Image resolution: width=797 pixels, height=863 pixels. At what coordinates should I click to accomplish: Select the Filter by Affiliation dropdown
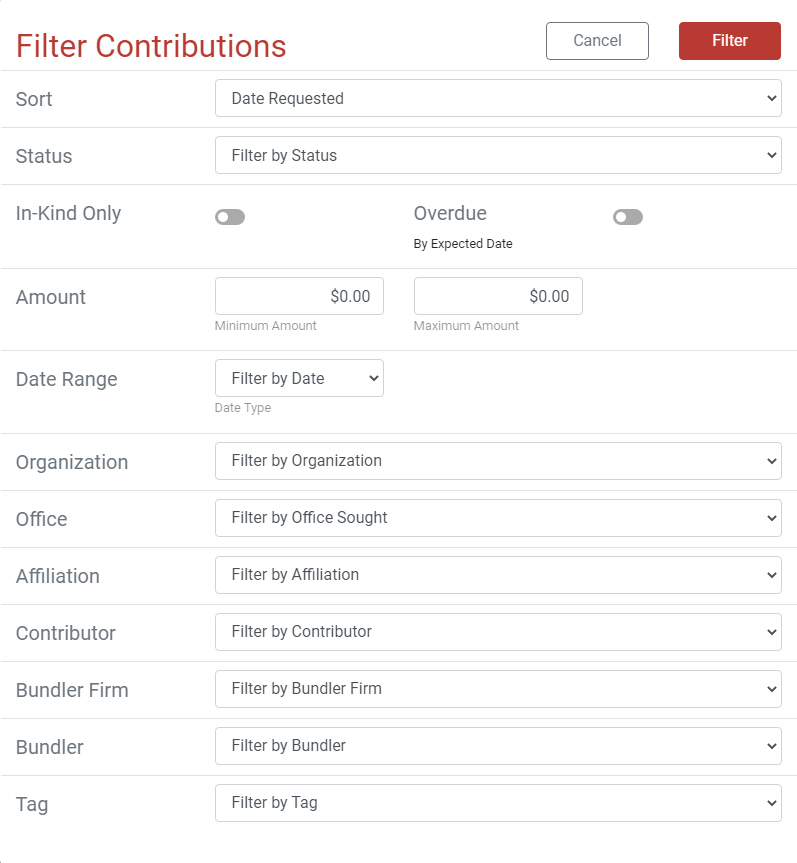tap(498, 575)
